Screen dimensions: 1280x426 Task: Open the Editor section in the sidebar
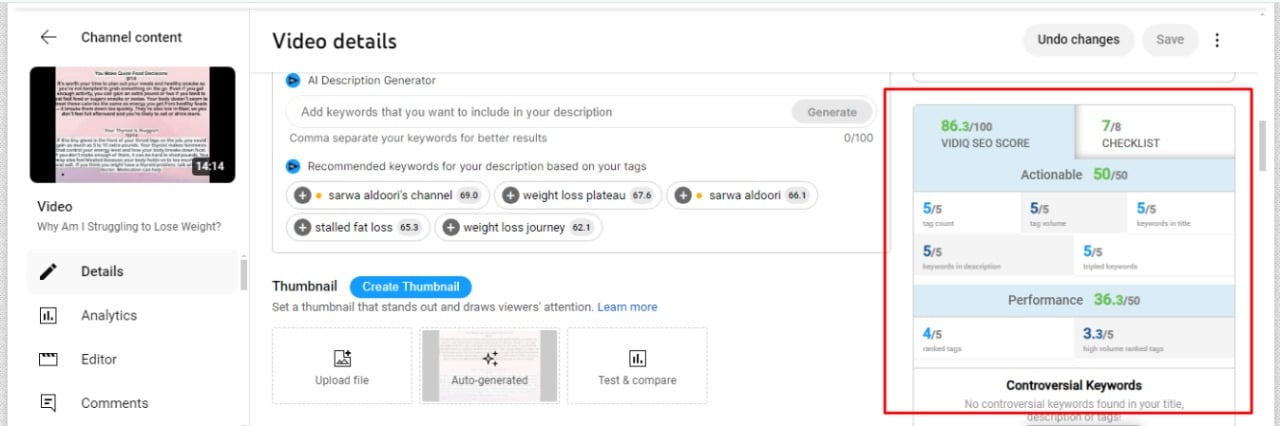tap(99, 359)
